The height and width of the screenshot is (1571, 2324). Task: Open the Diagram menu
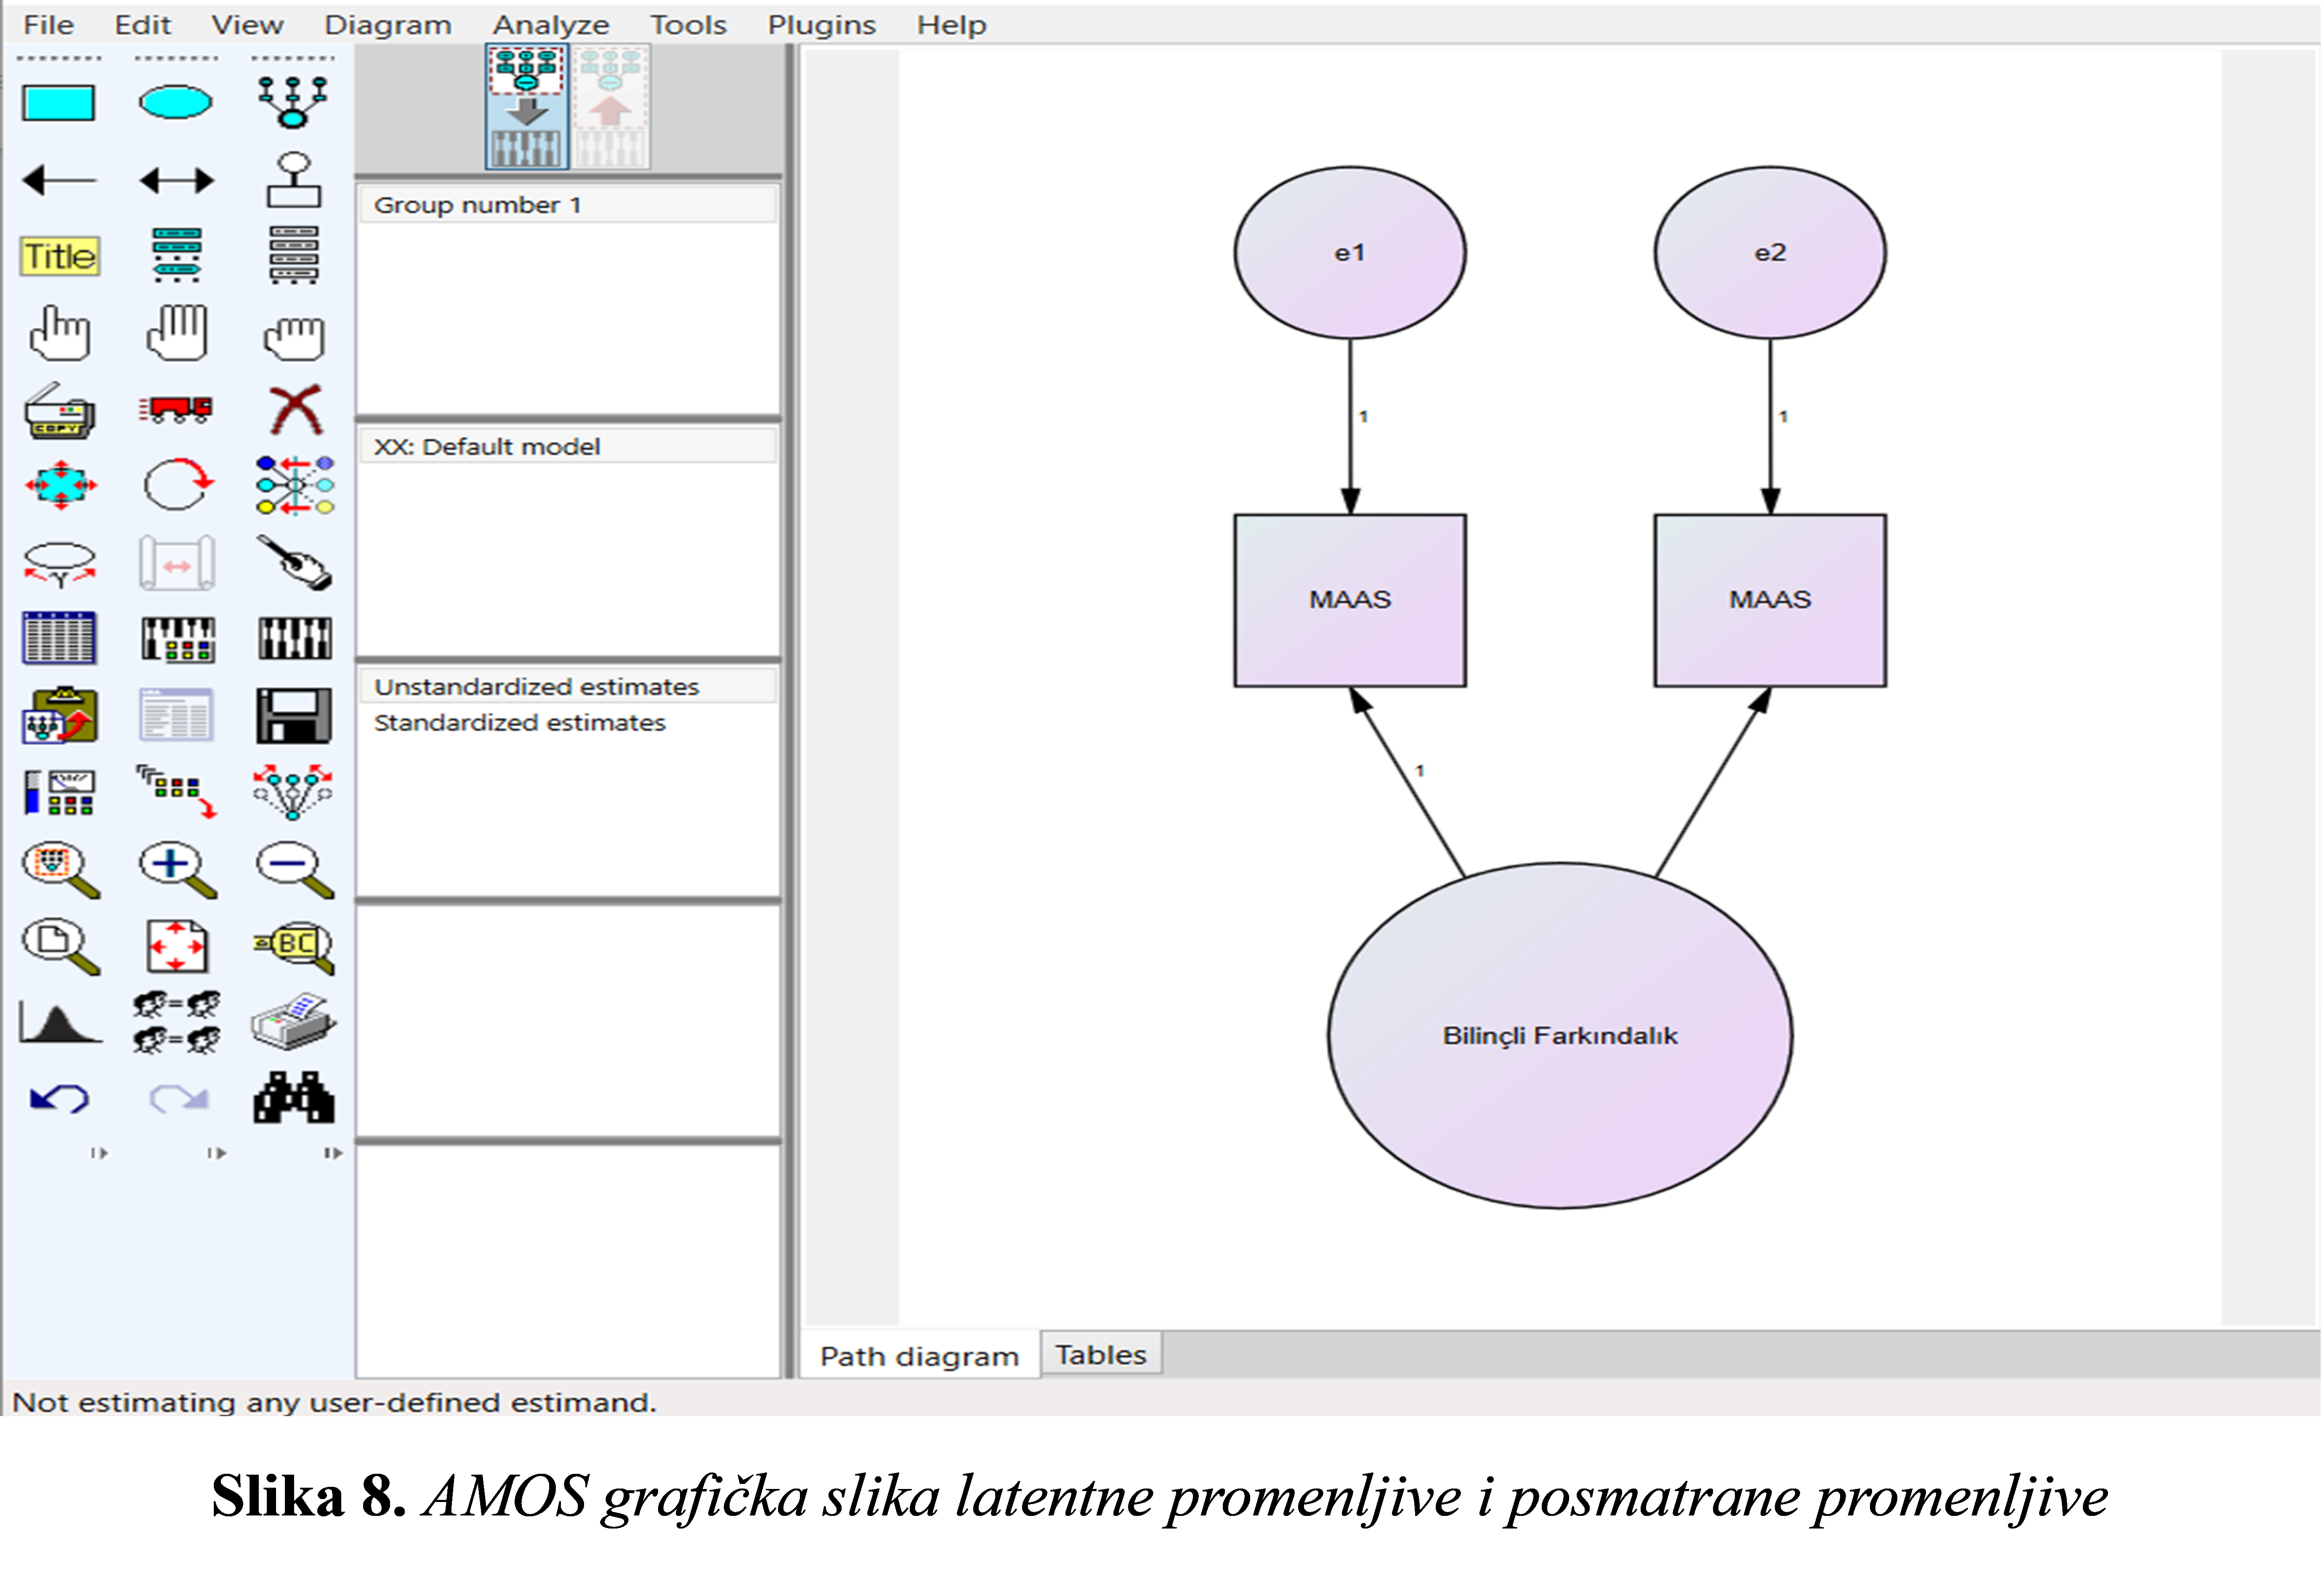pyautogui.click(x=388, y=25)
